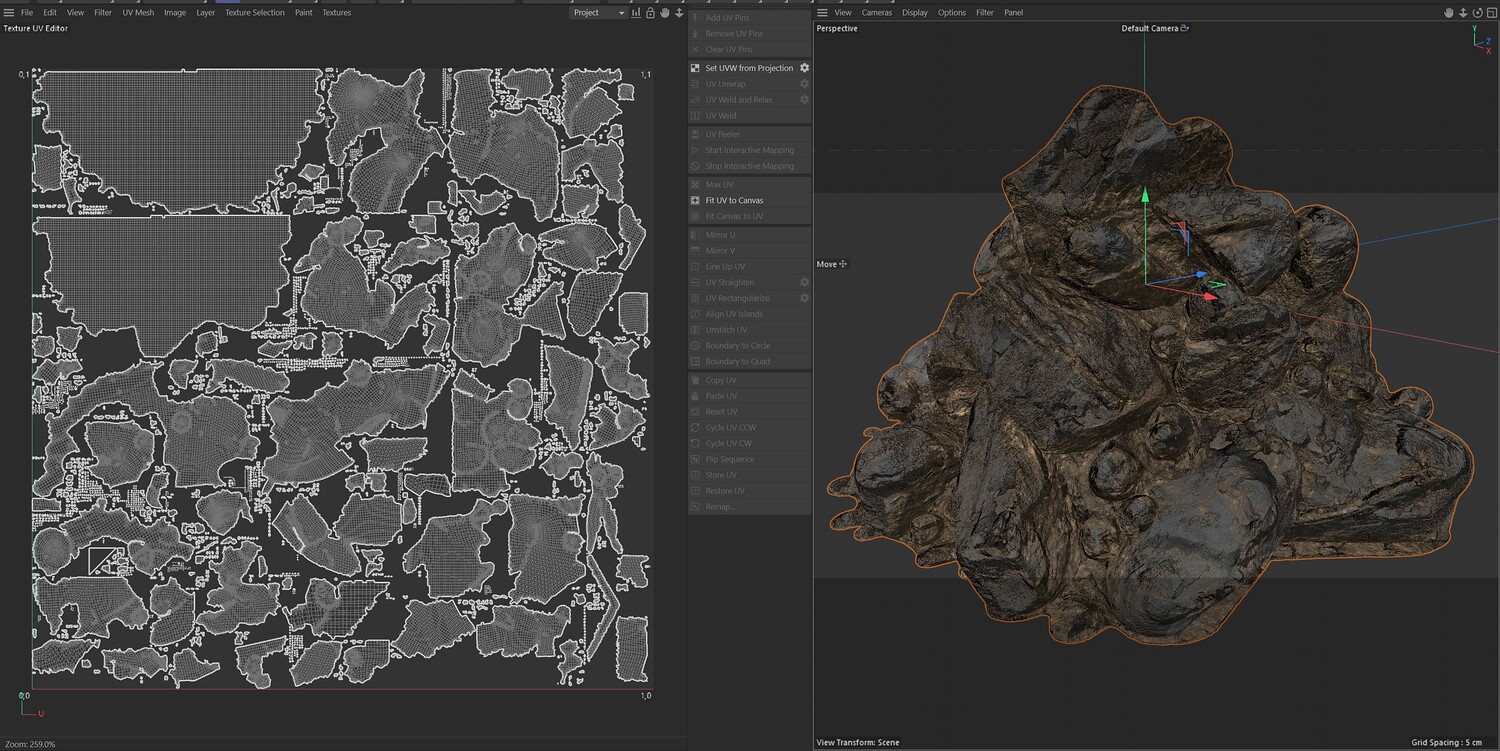Open the Display menu in the viewport
1500x751 pixels.
(x=915, y=13)
